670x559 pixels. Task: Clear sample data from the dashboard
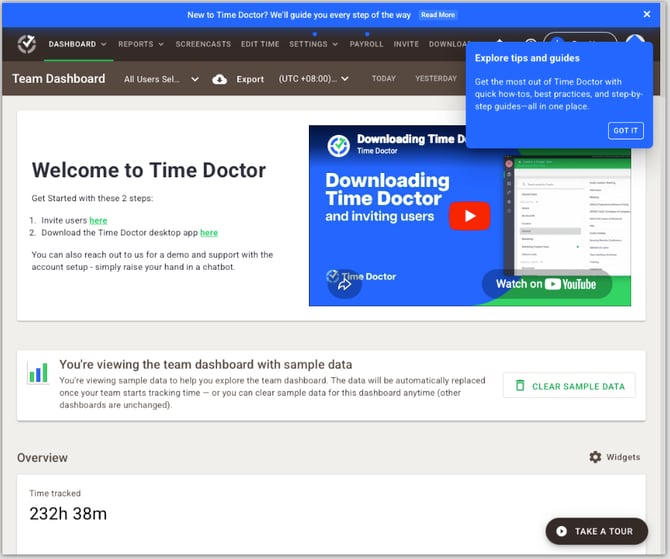tap(569, 386)
